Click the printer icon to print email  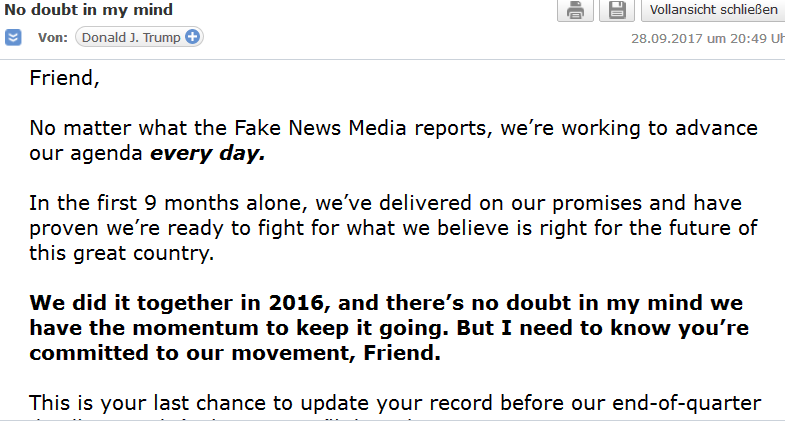pos(575,10)
